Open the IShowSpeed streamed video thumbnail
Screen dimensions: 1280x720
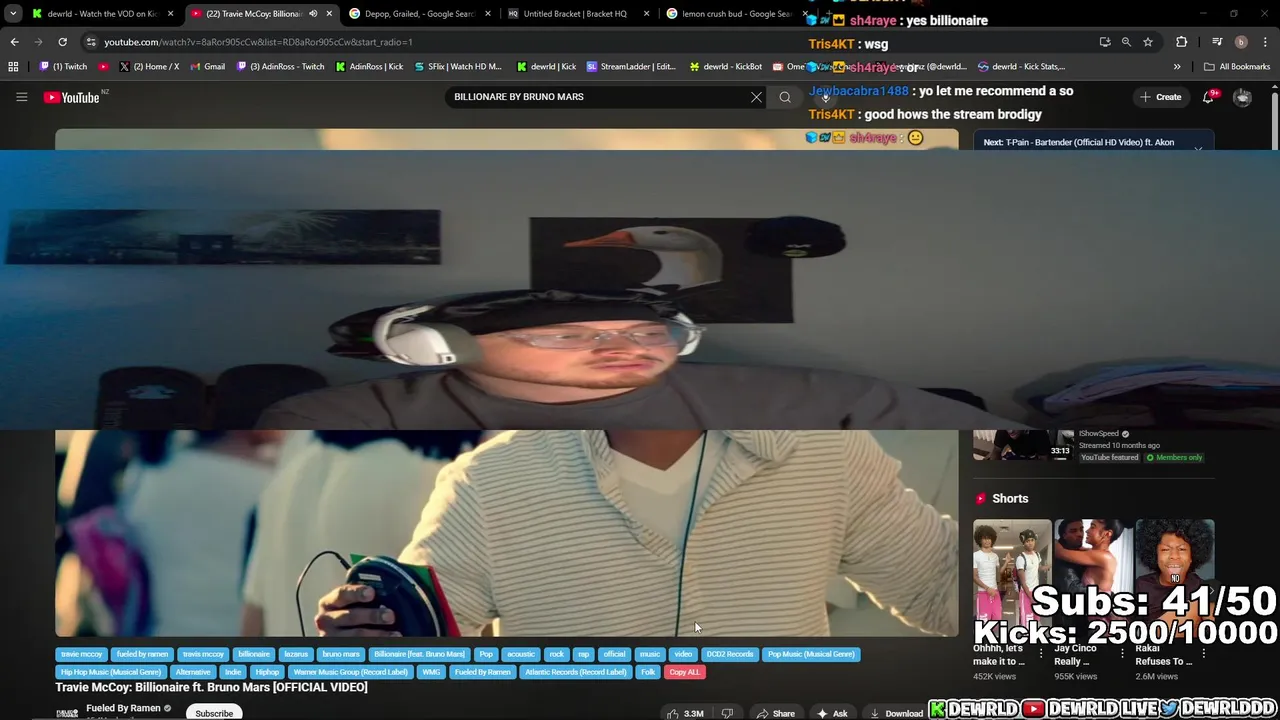[x=1024, y=445]
